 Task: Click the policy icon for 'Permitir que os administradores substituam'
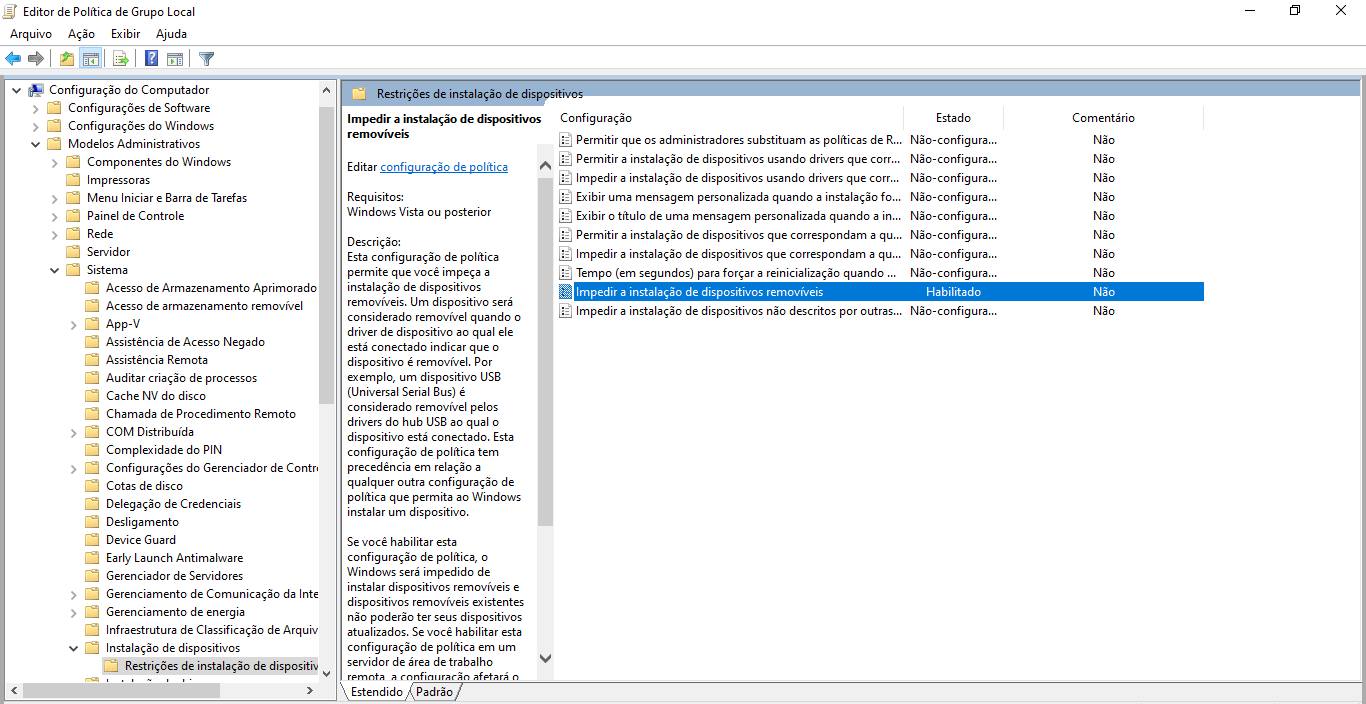pyautogui.click(x=566, y=140)
